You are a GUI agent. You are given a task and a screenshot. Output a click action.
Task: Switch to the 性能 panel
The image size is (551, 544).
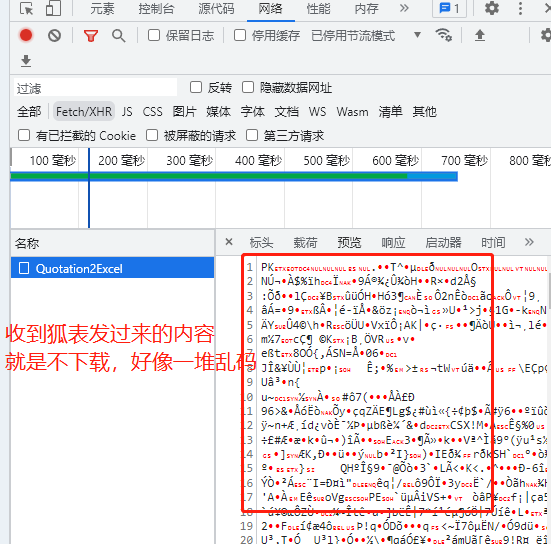point(318,9)
